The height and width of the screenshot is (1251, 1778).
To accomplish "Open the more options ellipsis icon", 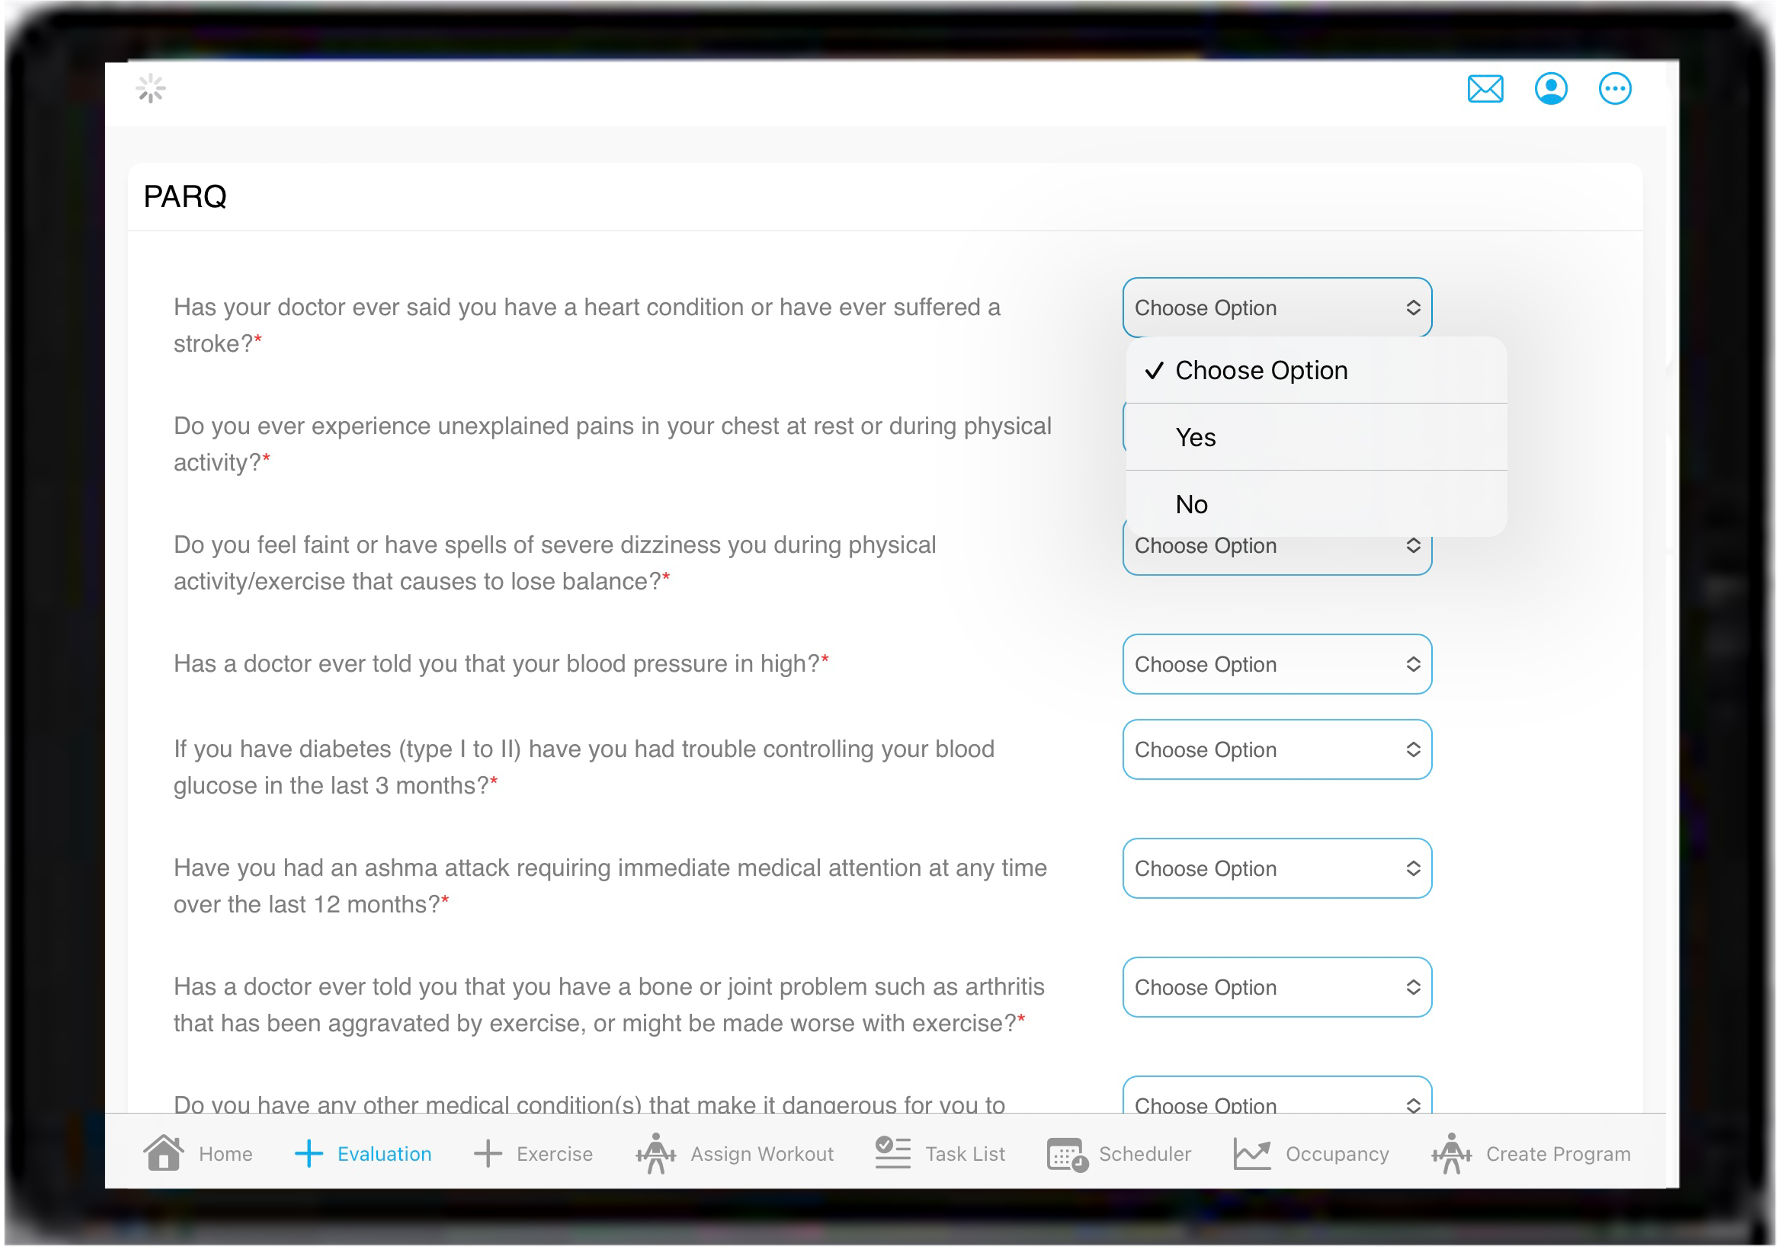I will click(1615, 90).
